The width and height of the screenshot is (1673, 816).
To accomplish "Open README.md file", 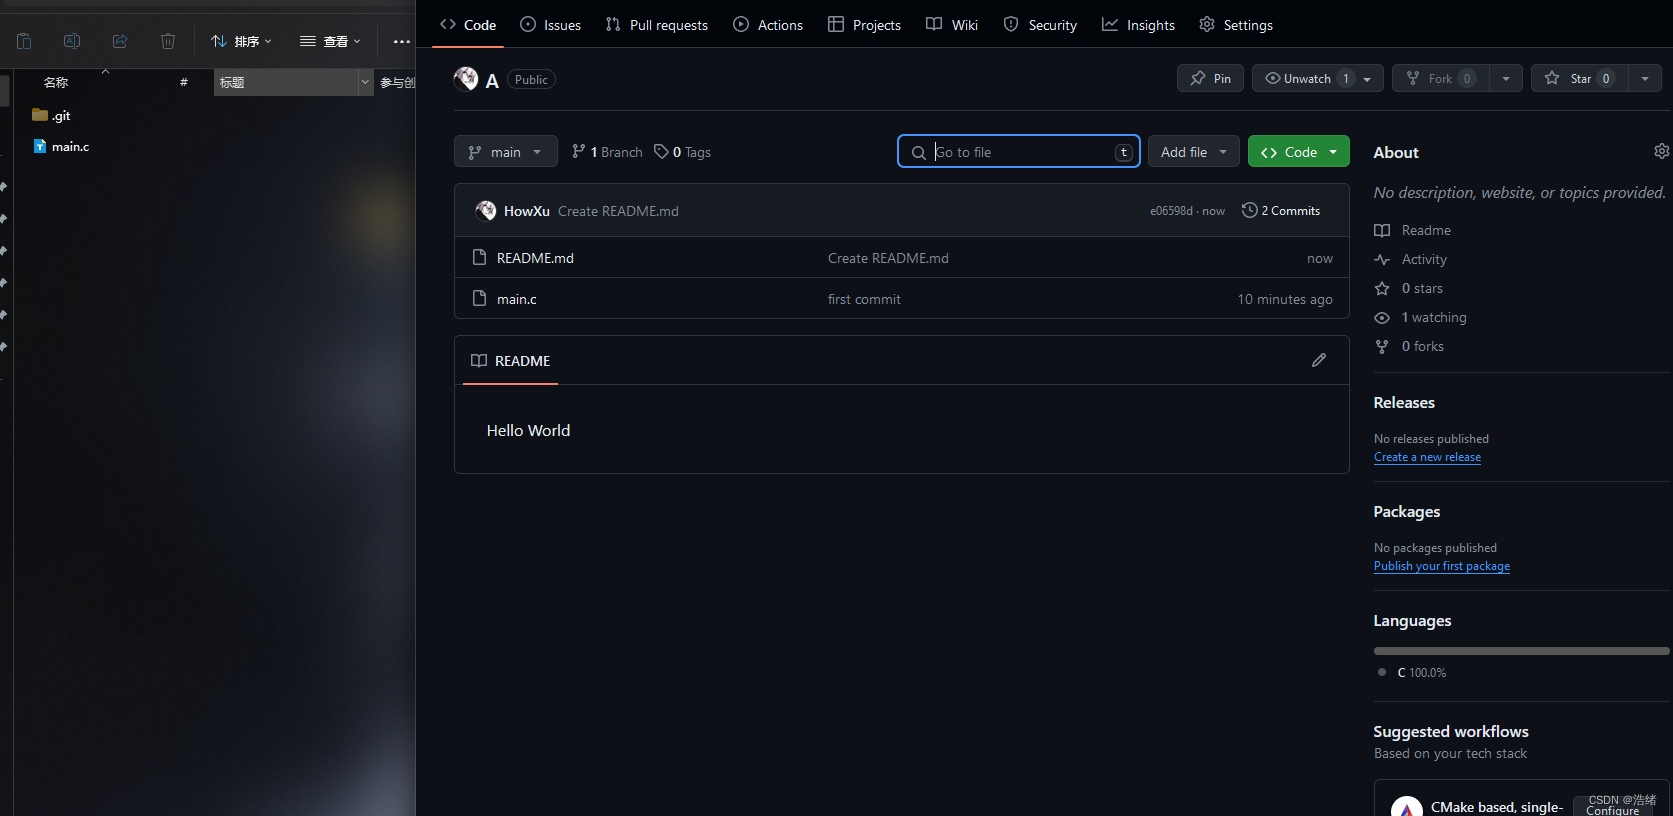I will (x=535, y=258).
